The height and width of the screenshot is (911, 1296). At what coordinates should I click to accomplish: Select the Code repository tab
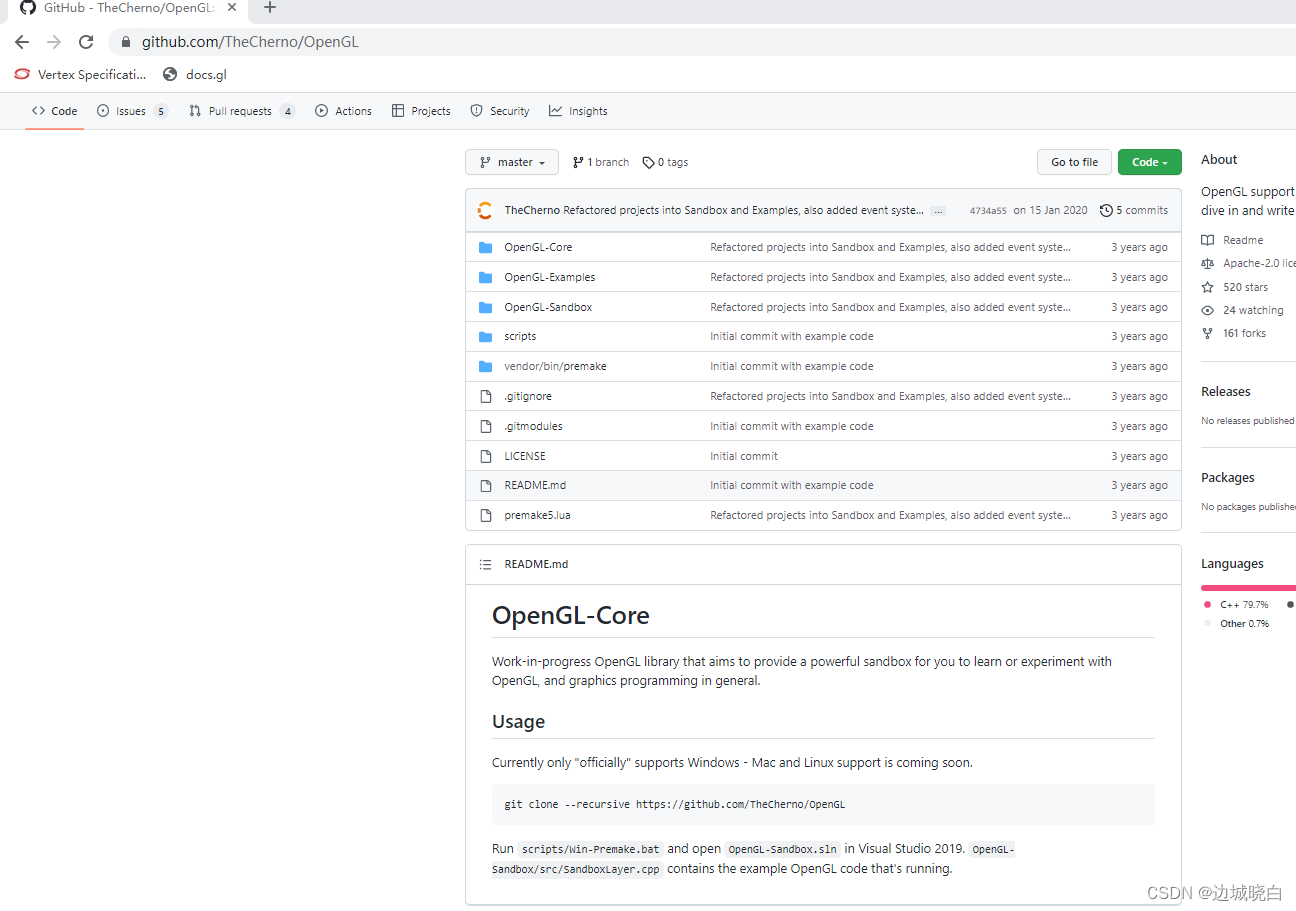[54, 111]
